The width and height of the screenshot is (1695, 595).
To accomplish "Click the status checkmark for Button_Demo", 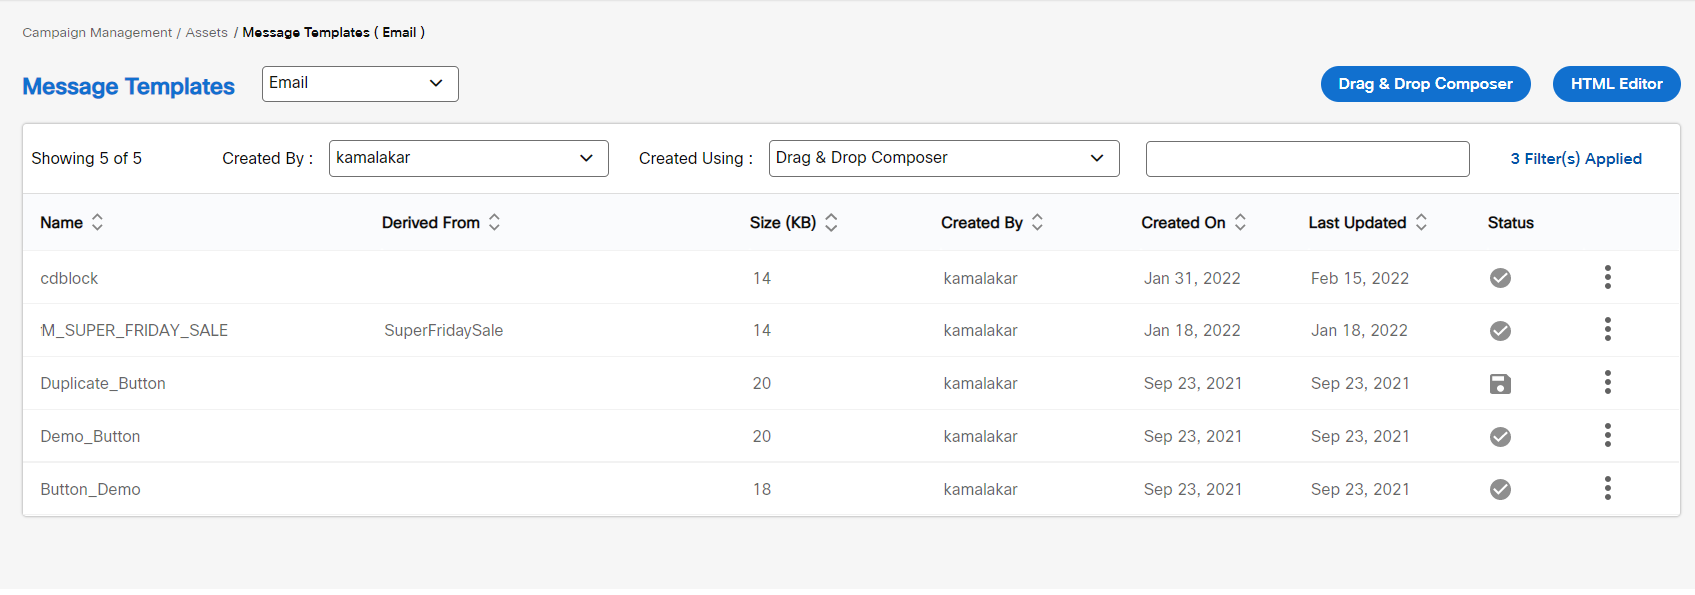I will pos(1500,489).
